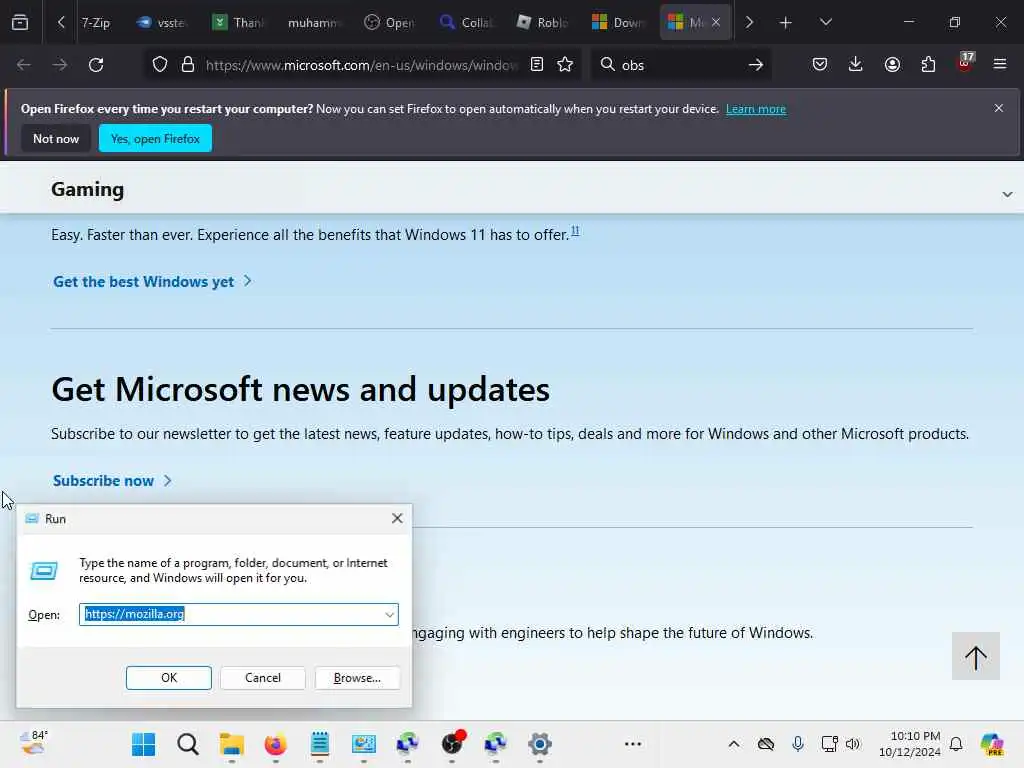Close the Run dialog

[x=397, y=519]
